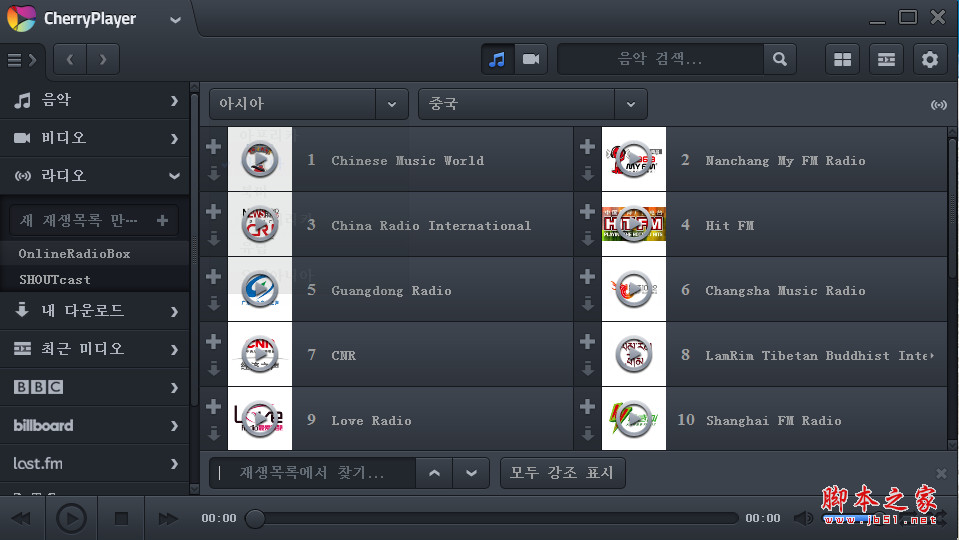The width and height of the screenshot is (959, 540).
Task: Toggle the sidebar hamburger menu
Action: click(21, 60)
